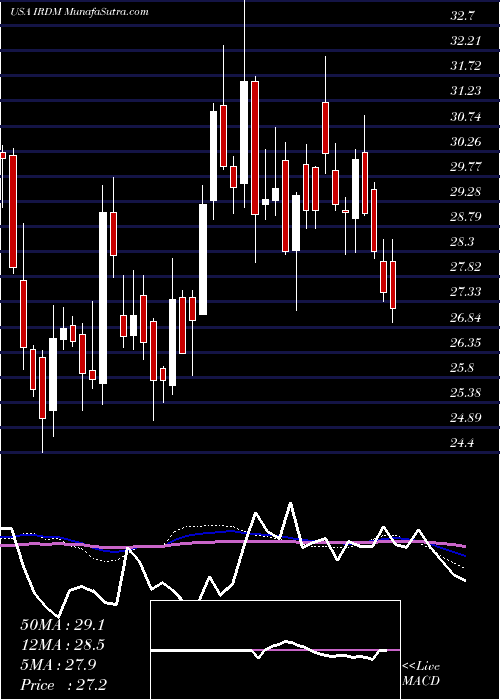Click the 32.7 price axis label
The image size is (500, 700).
click(x=463, y=16)
